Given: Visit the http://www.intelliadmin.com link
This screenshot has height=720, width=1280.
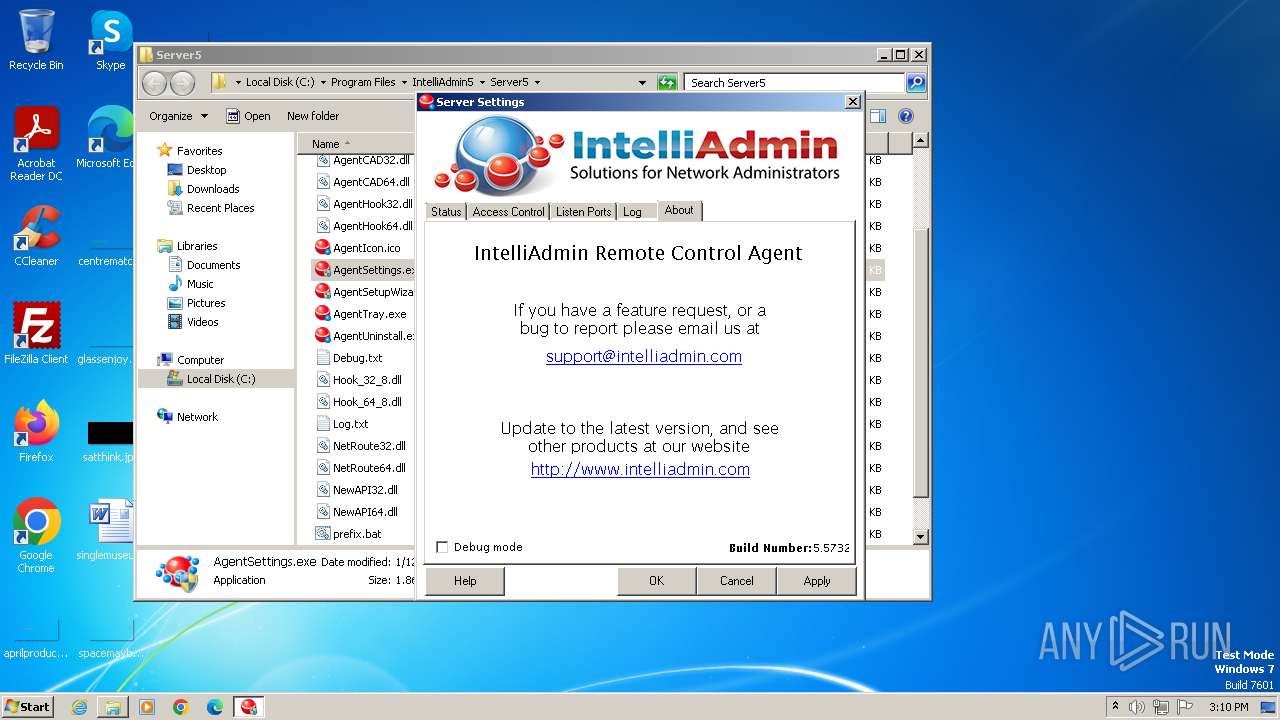Looking at the screenshot, I should click(x=640, y=469).
